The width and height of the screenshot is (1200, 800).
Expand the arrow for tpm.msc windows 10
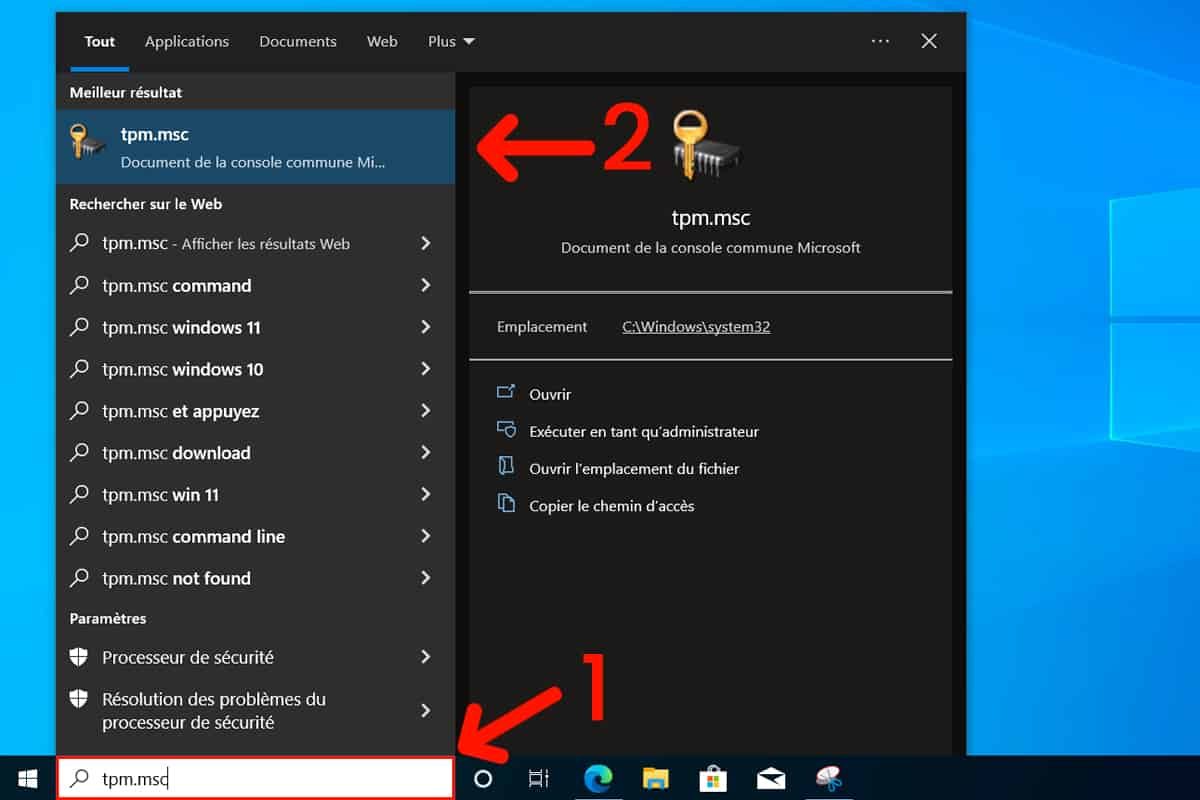pos(426,369)
